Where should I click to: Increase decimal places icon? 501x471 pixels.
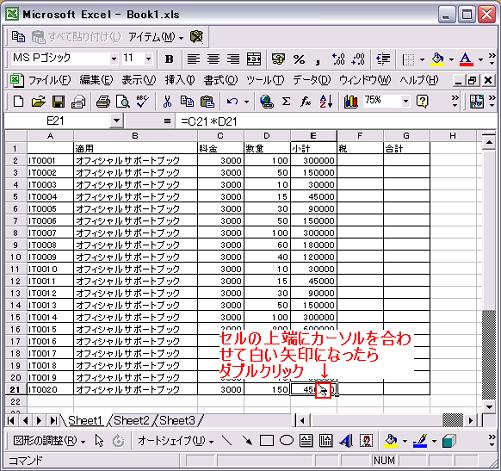[x=338, y=59]
